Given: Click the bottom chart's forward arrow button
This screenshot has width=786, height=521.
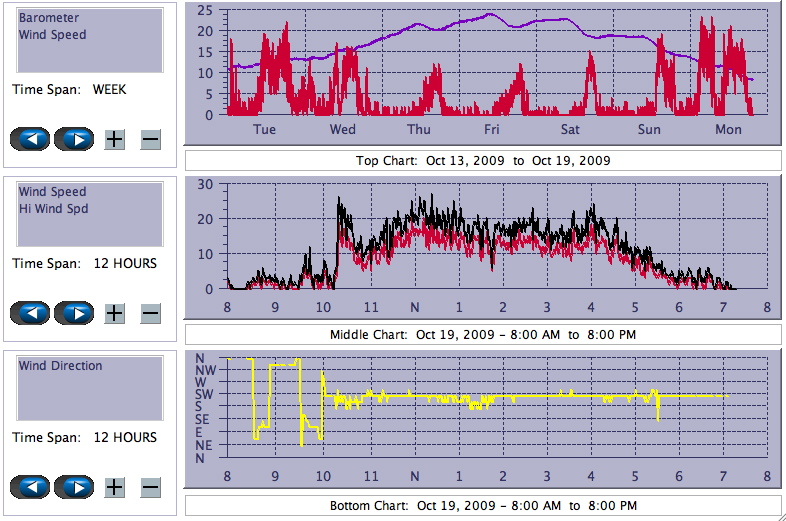Looking at the screenshot, I should 74,487.
